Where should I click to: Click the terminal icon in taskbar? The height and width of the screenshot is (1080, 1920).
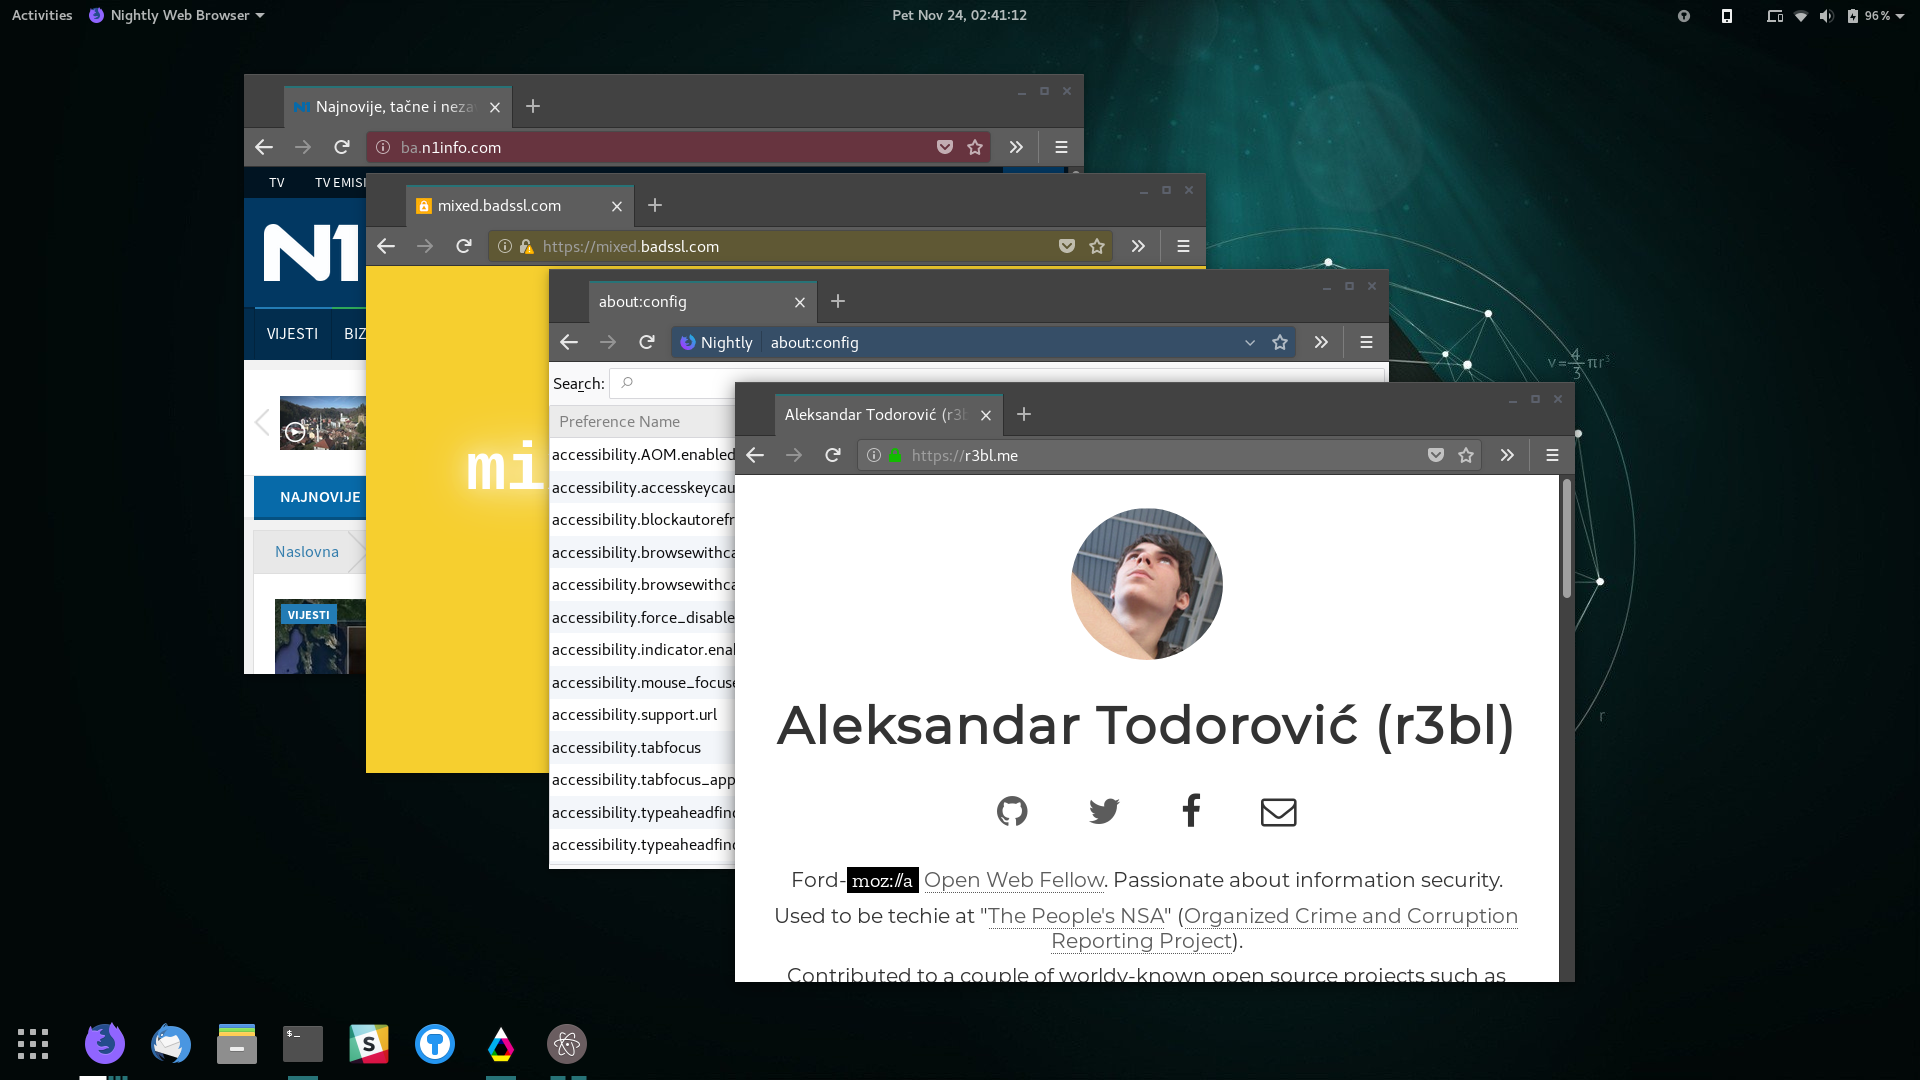302,1043
